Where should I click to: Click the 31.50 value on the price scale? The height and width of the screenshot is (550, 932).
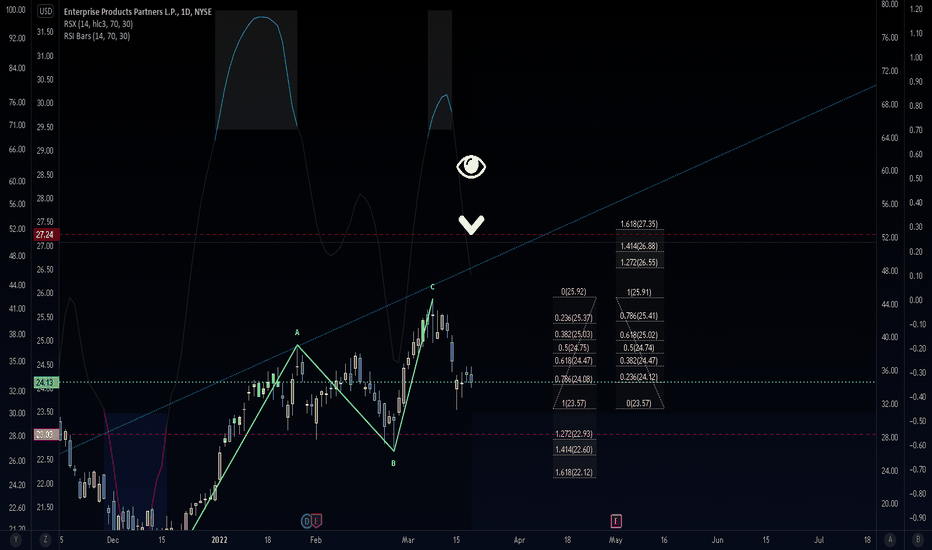point(45,32)
